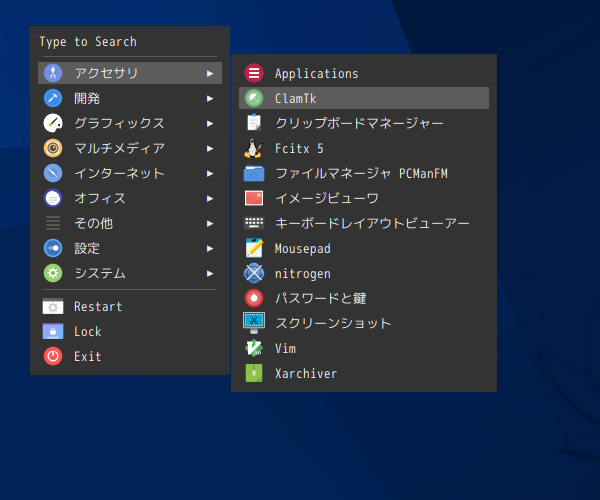Expand the グラフィックス submenu arrow
The image size is (600, 500).
pyautogui.click(x=210, y=123)
